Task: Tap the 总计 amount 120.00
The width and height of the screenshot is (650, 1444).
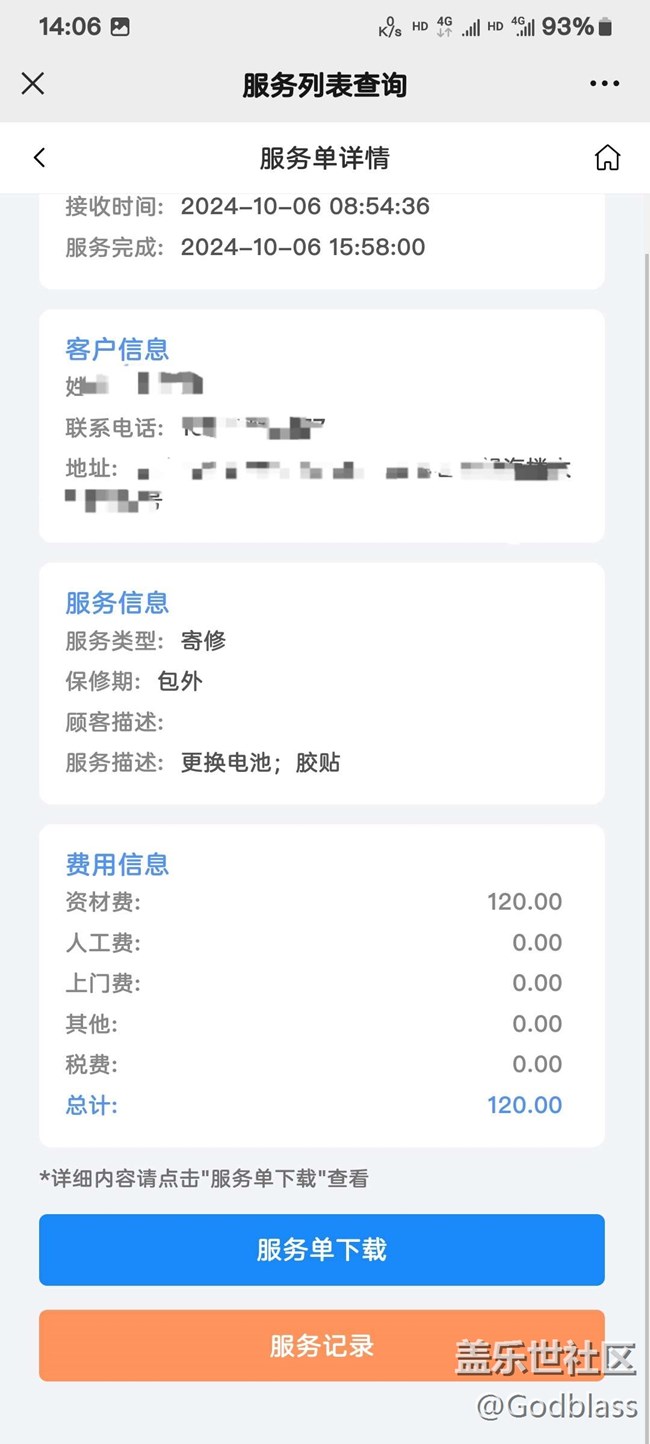Action: pos(524,1105)
